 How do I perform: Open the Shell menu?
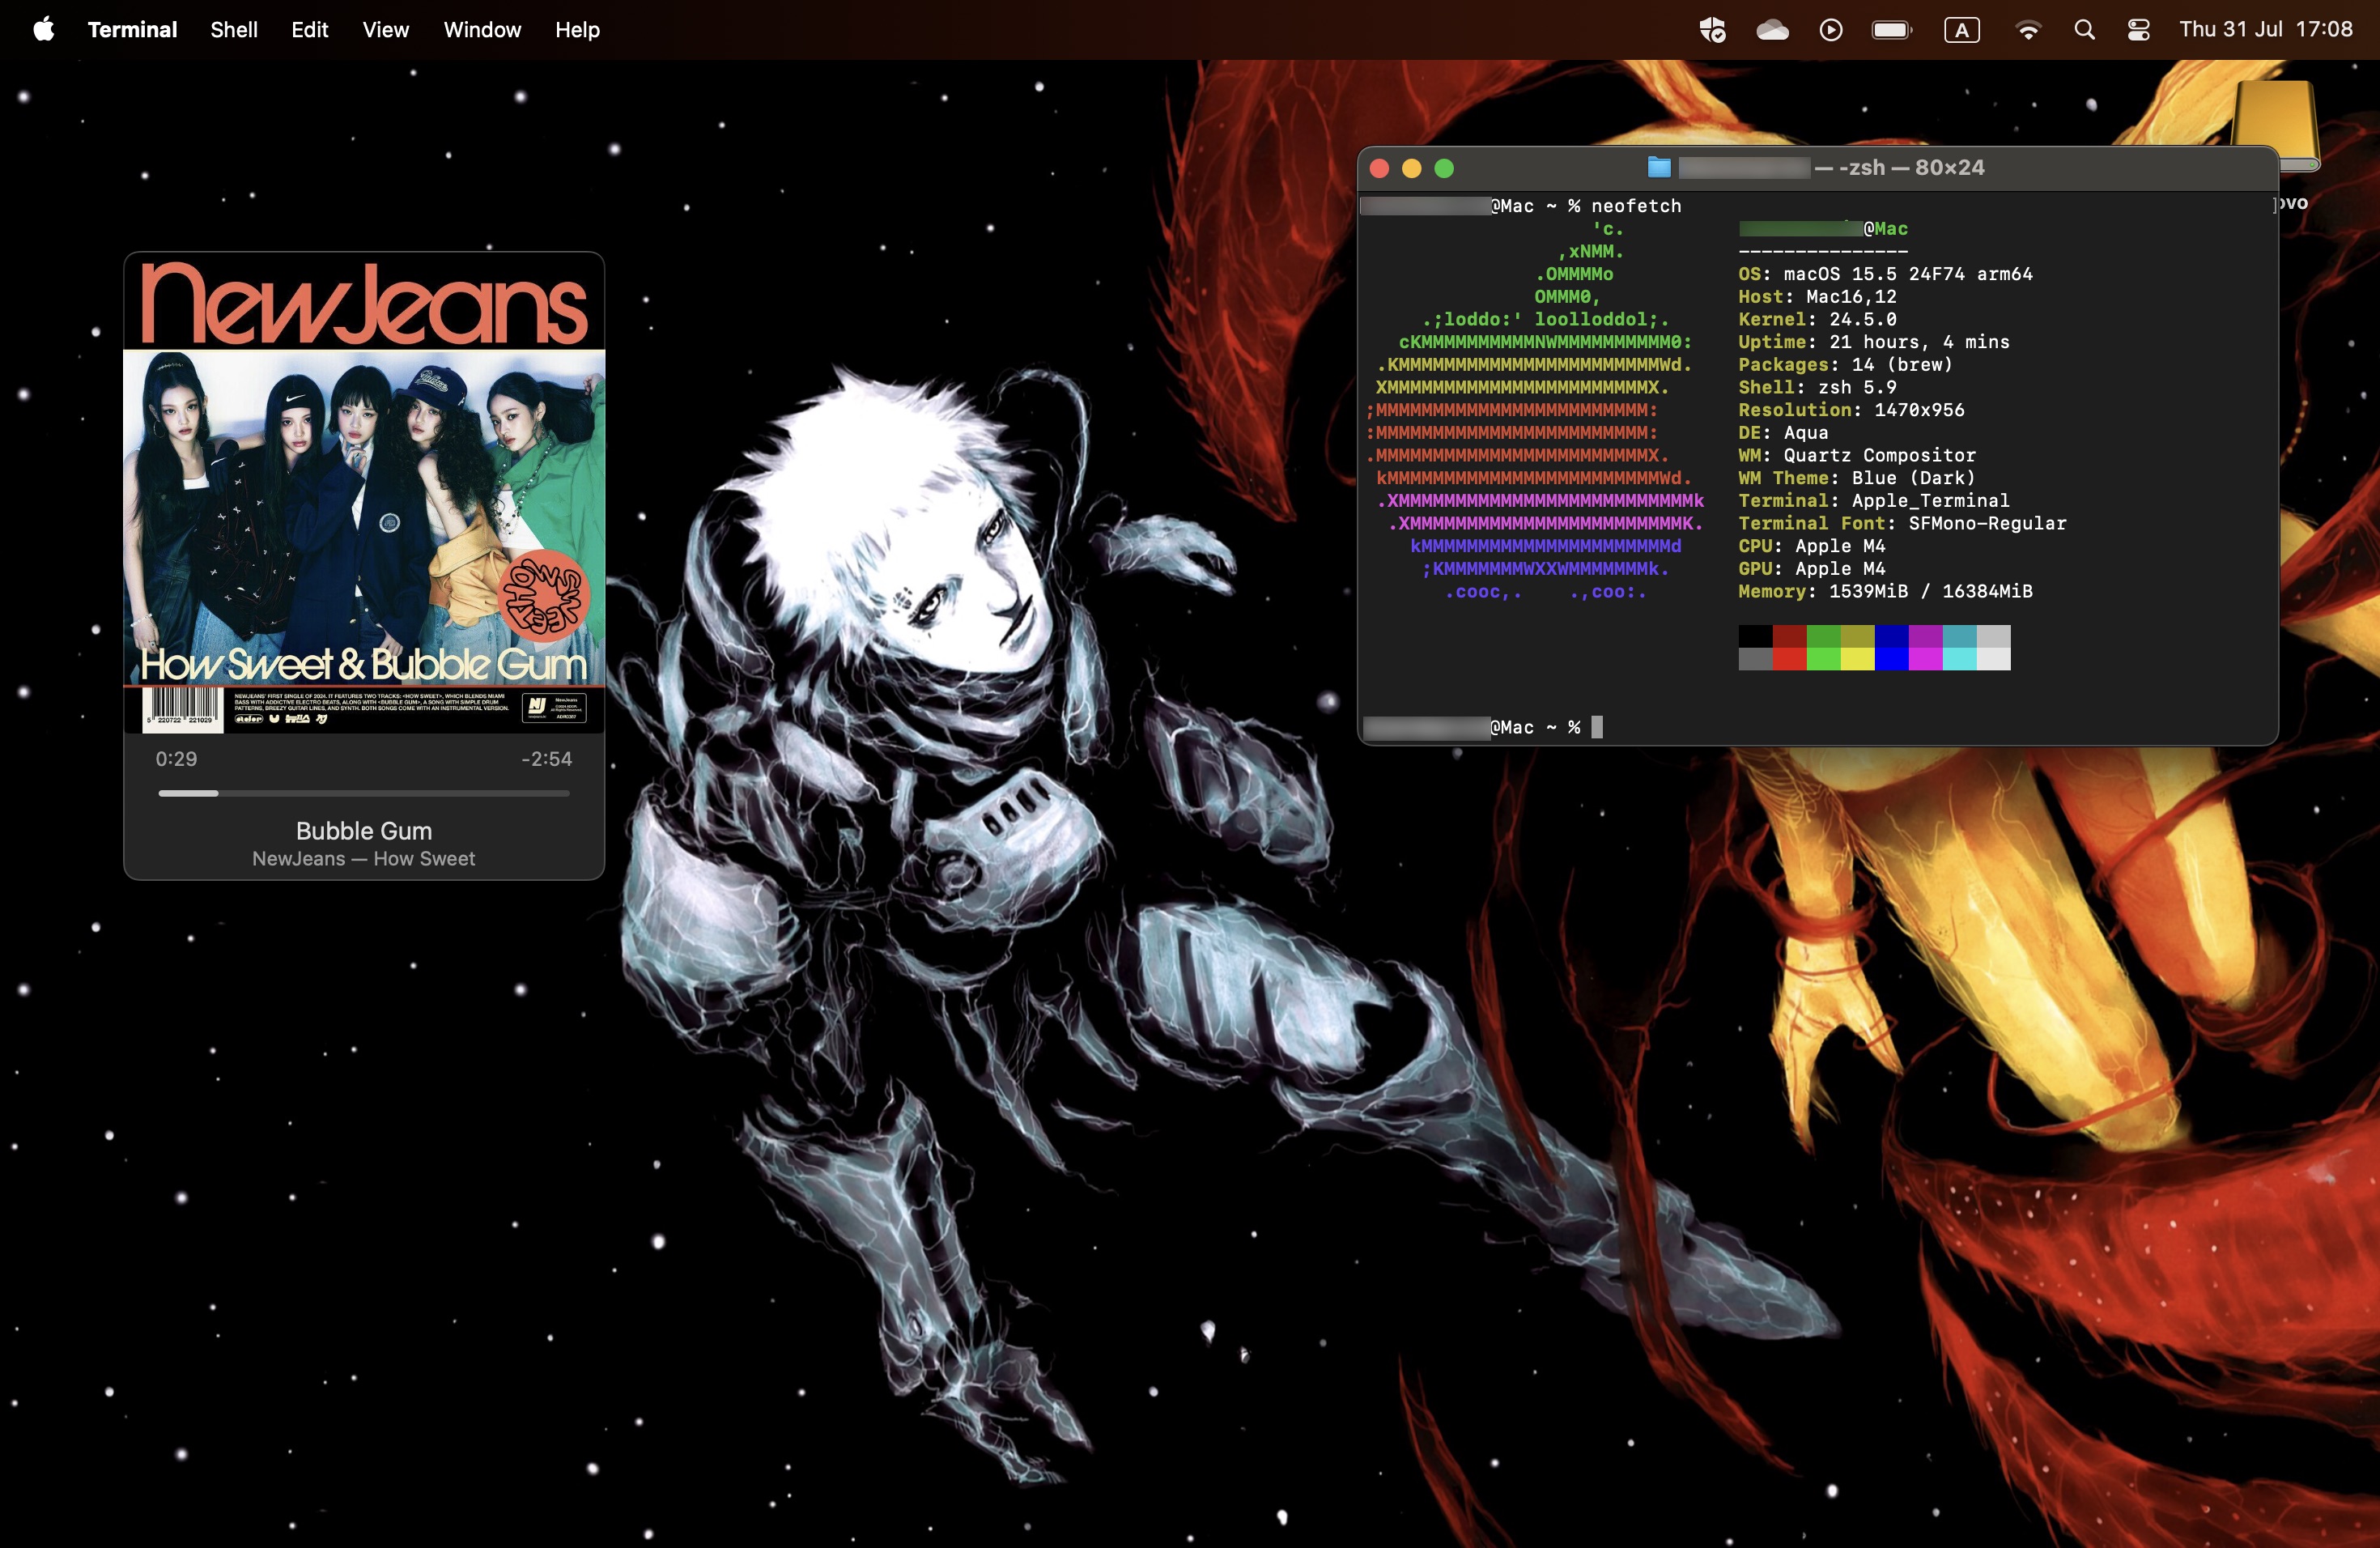[234, 29]
